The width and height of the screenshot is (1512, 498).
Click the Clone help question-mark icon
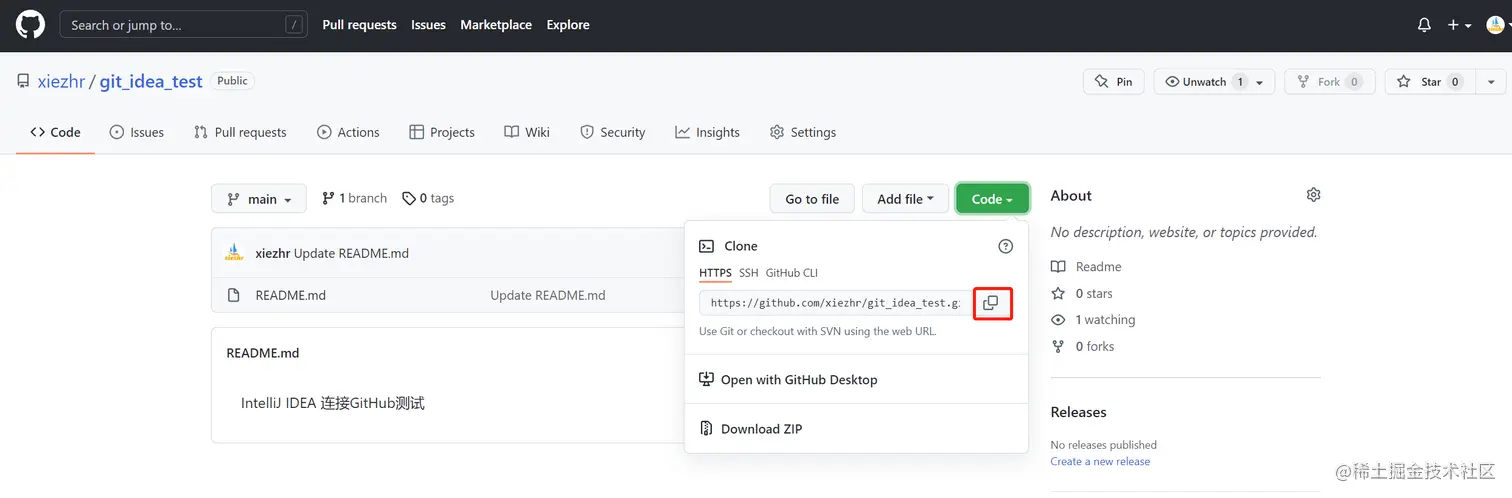tap(1006, 246)
